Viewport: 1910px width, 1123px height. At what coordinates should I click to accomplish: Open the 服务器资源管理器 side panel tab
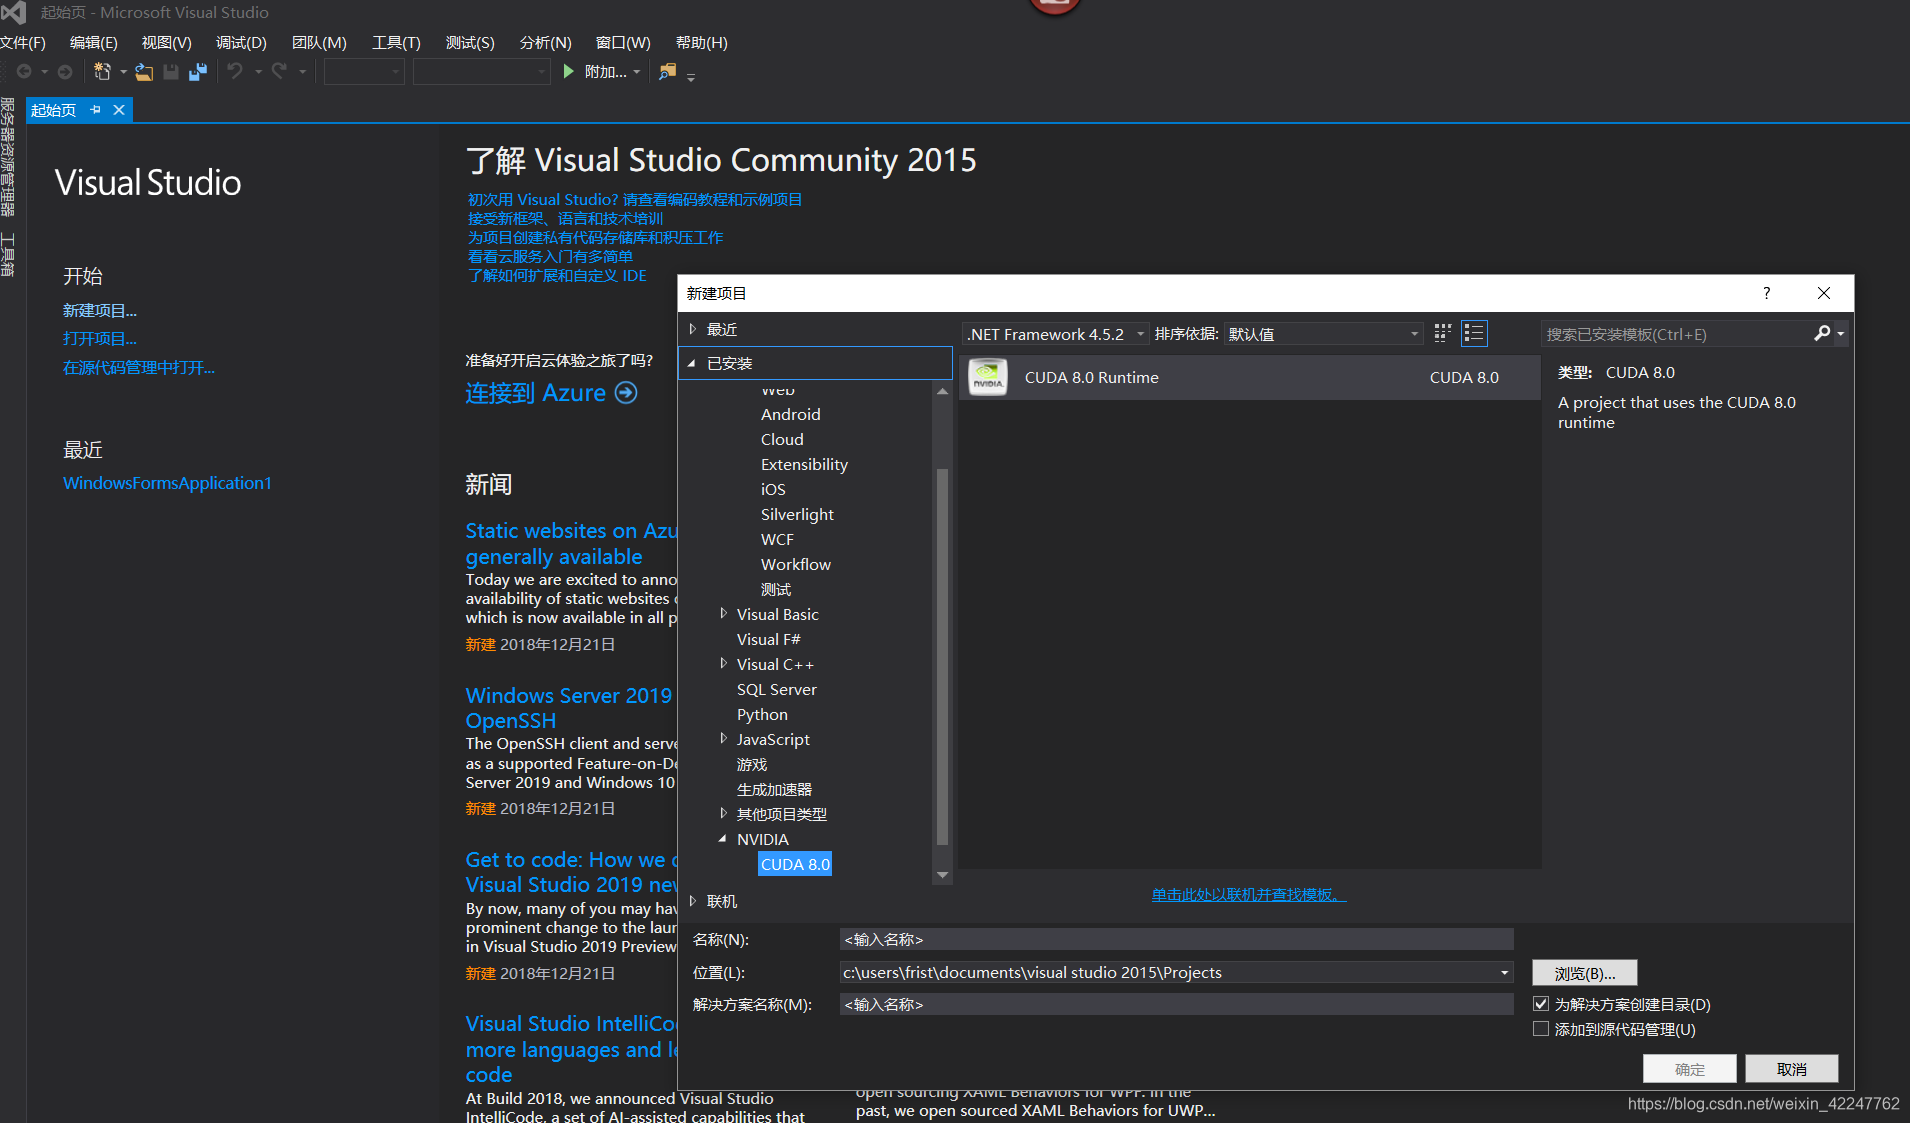pos(8,157)
